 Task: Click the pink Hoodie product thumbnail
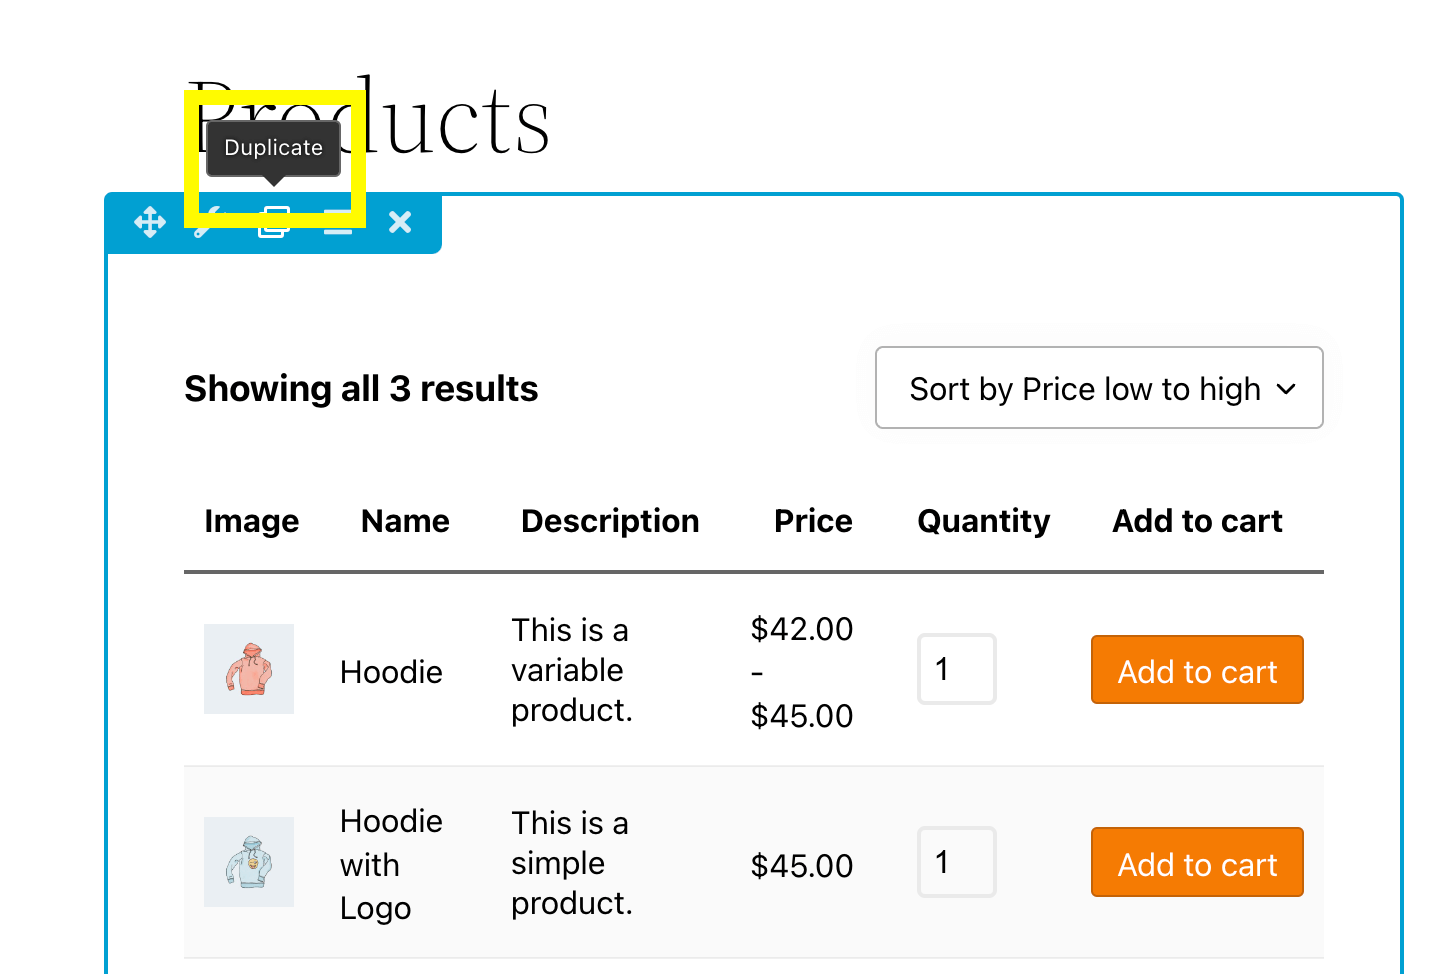[249, 669]
